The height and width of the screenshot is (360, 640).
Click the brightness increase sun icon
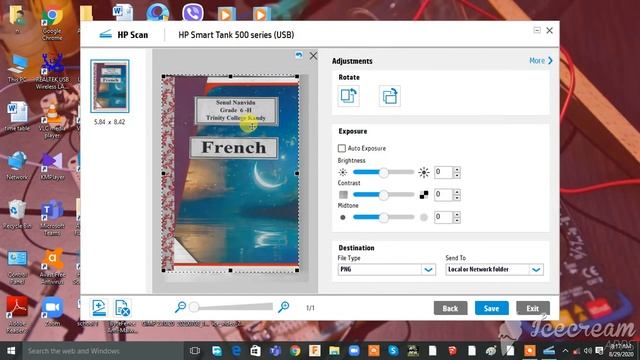[424, 172]
